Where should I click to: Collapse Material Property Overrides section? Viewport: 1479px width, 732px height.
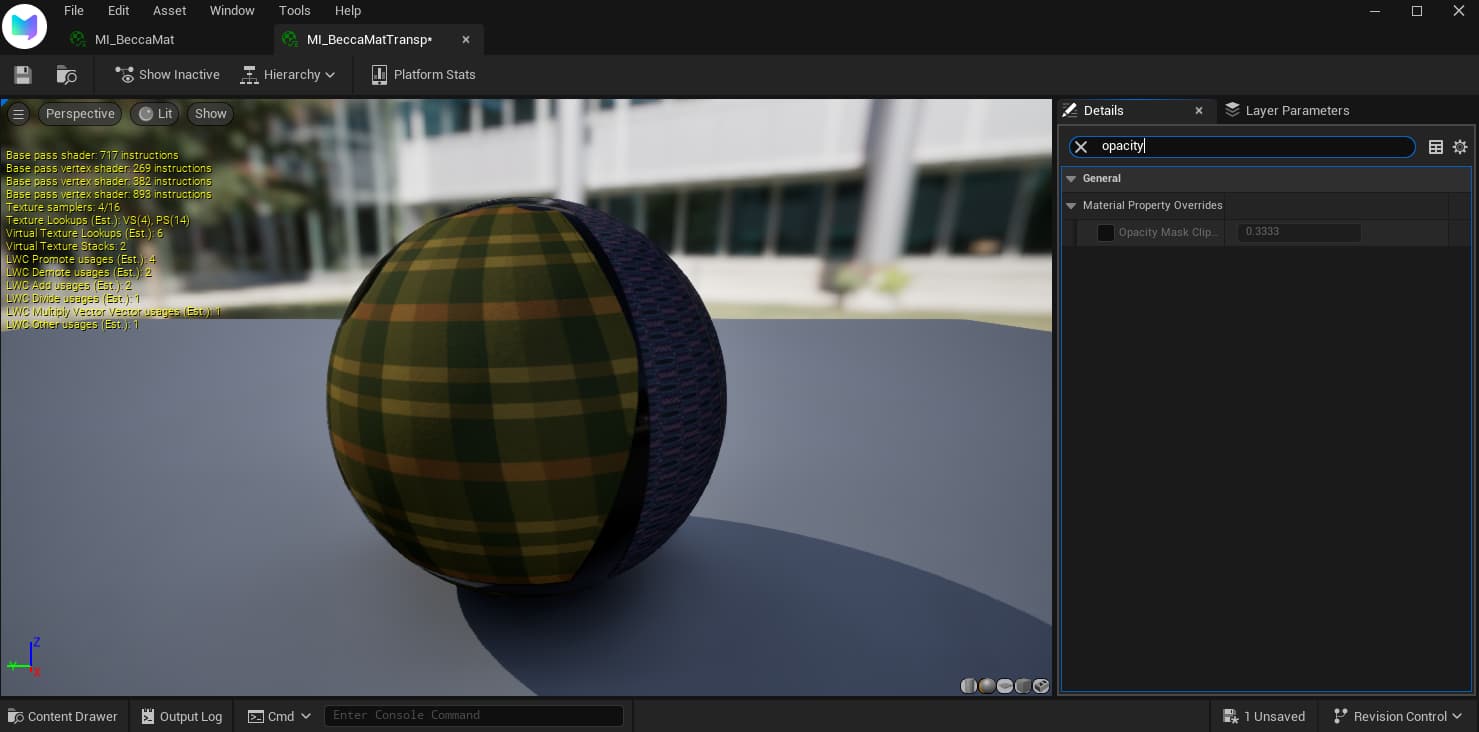coord(1071,206)
